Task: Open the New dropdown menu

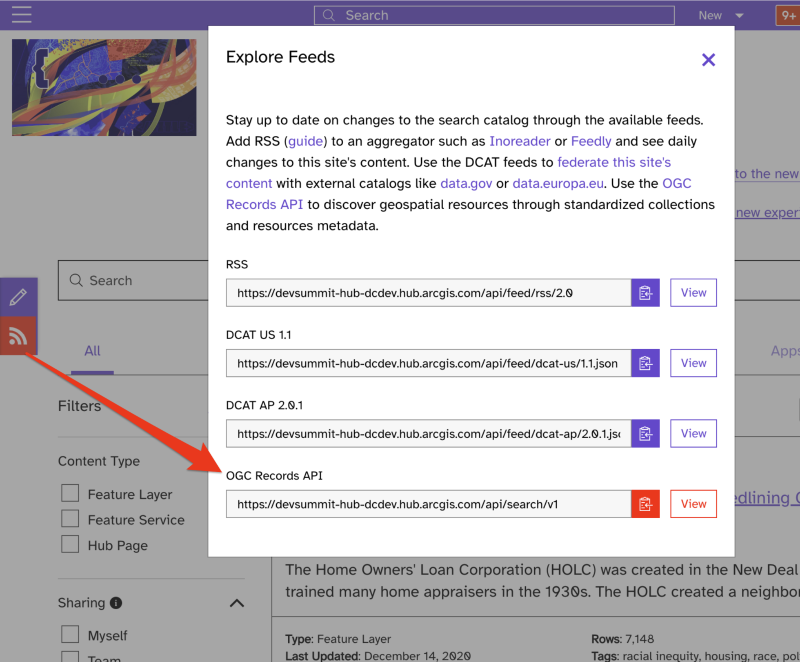Action: click(x=721, y=15)
